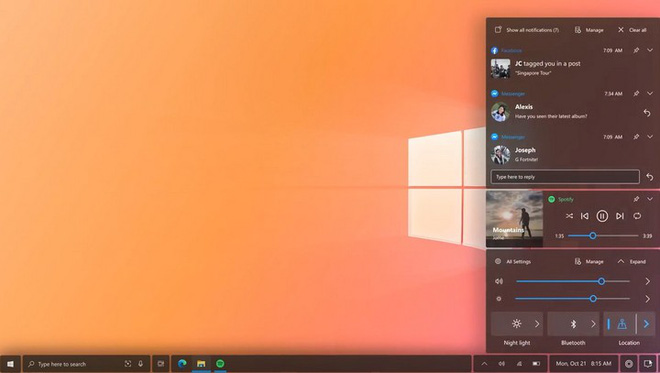The width and height of the screenshot is (660, 373).
Task: Pin Joseph's Messenger notification
Action: [636, 137]
